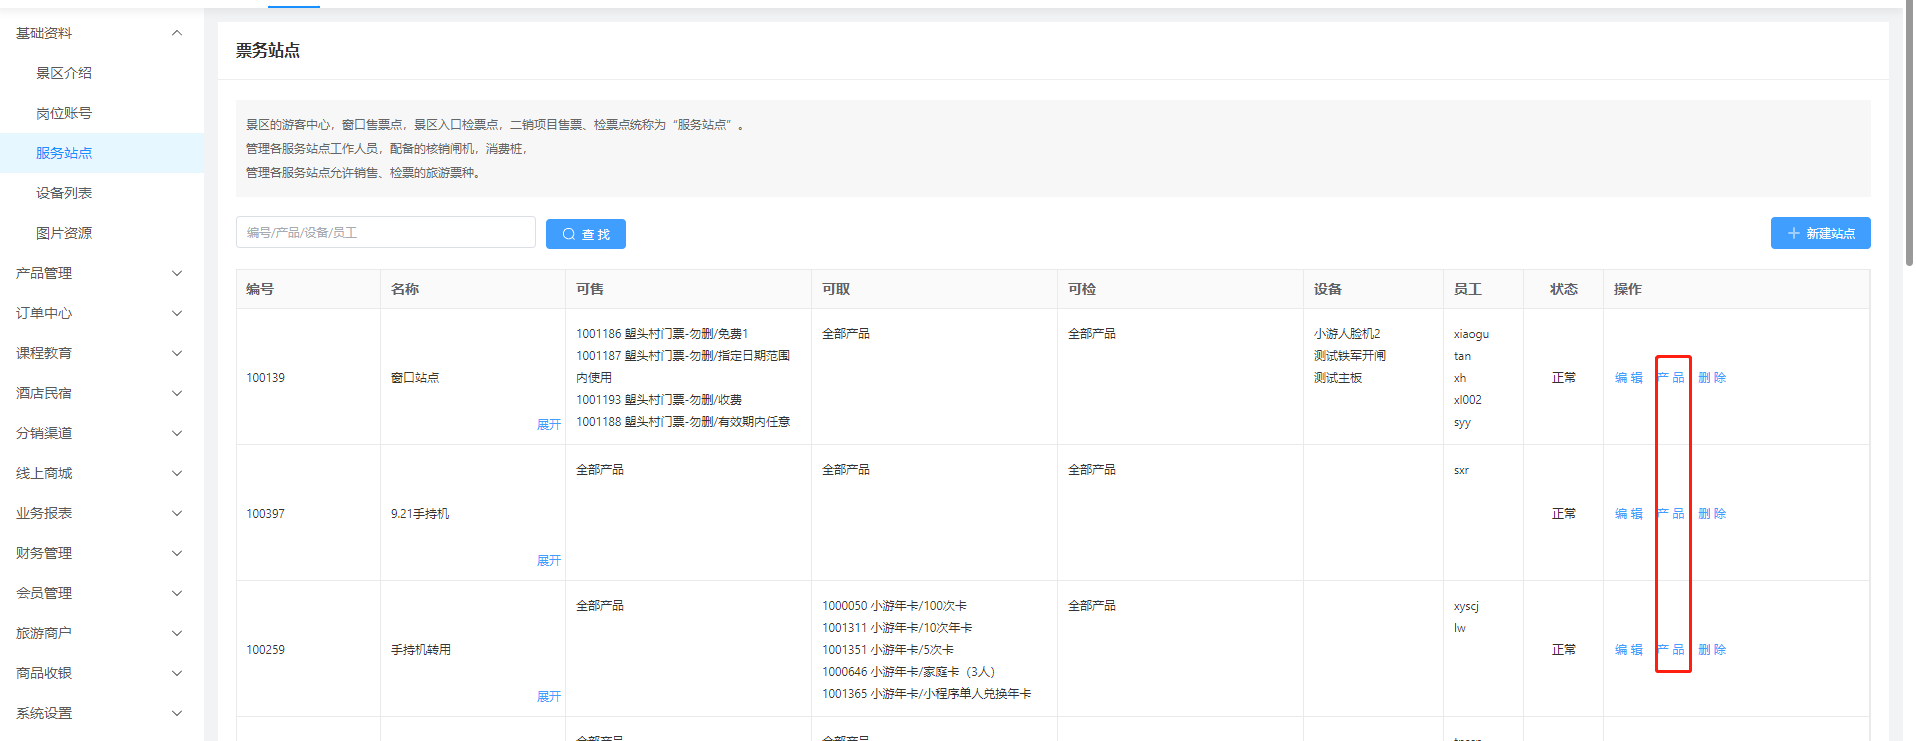Click 删除 for station 100397
The image size is (1916, 741).
tap(1712, 514)
